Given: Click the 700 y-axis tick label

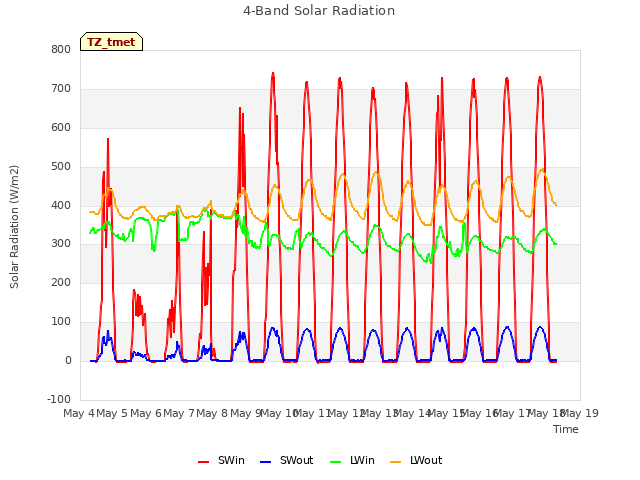Looking at the screenshot, I should click(61, 88).
